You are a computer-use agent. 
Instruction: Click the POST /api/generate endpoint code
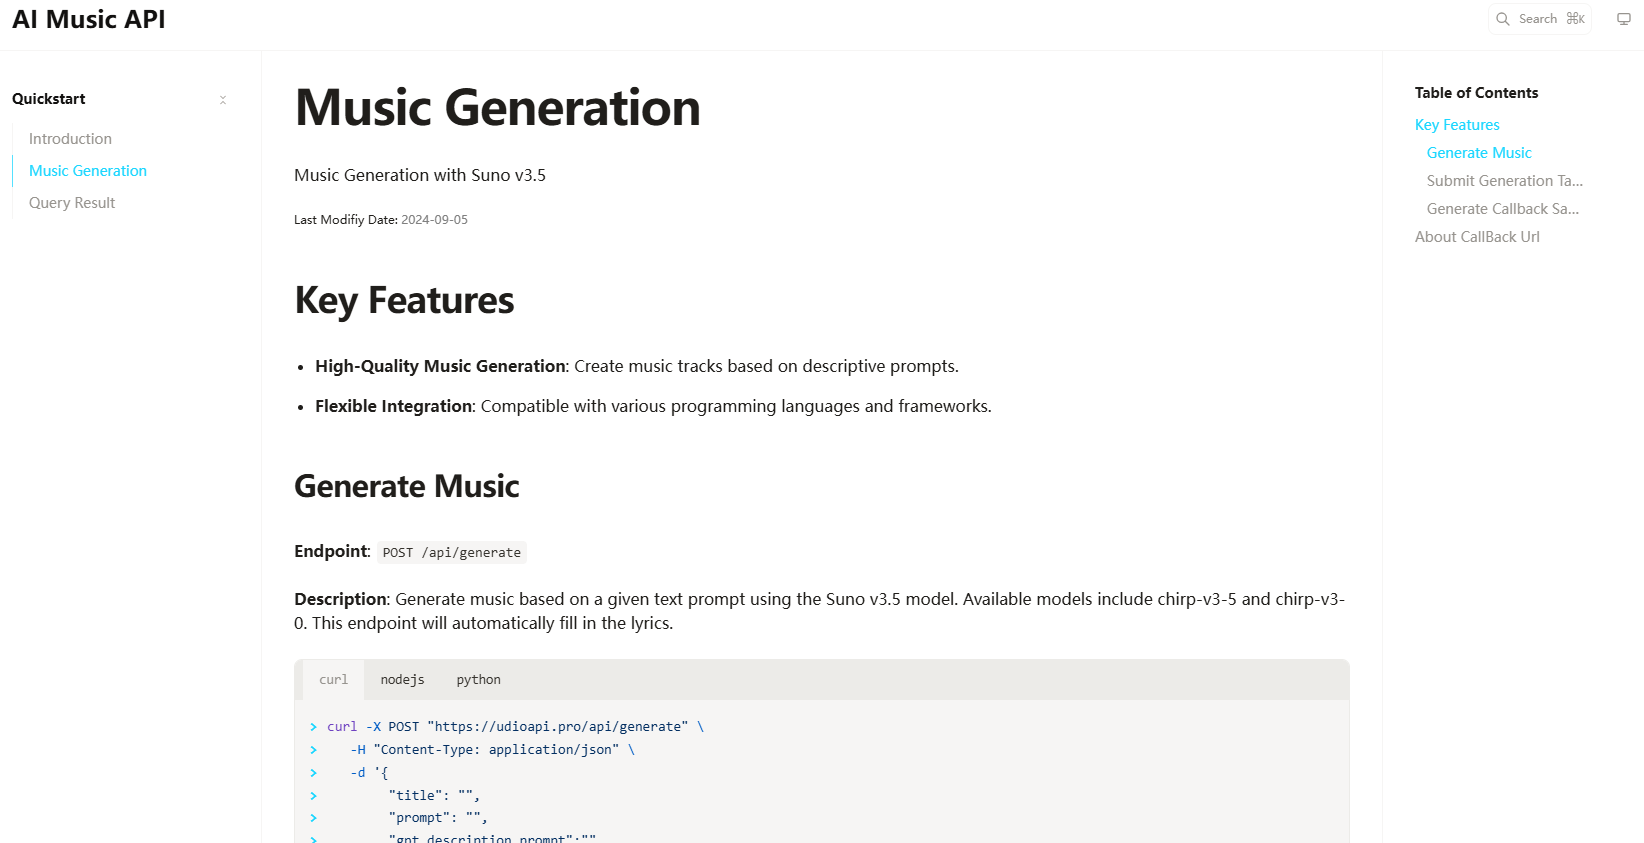pos(452,553)
